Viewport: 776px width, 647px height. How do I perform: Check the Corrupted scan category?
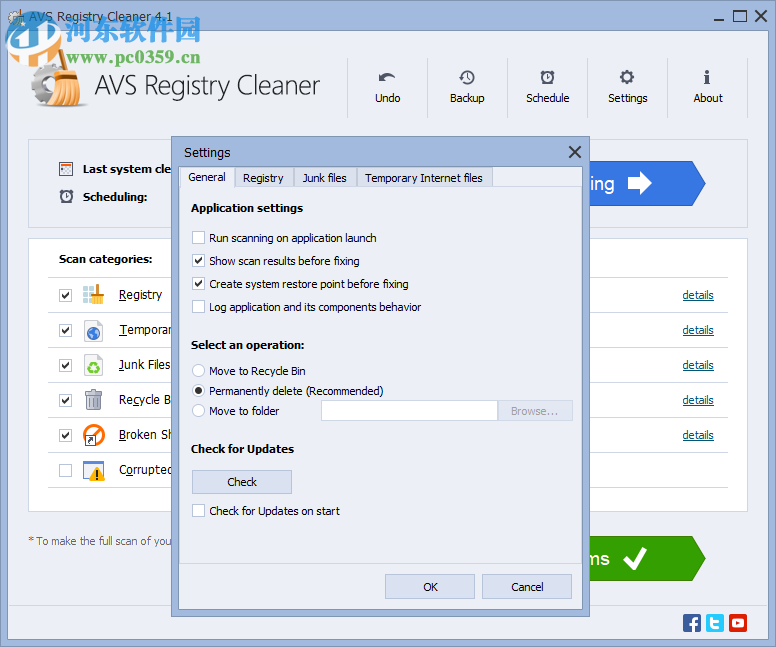pyautogui.click(x=65, y=470)
